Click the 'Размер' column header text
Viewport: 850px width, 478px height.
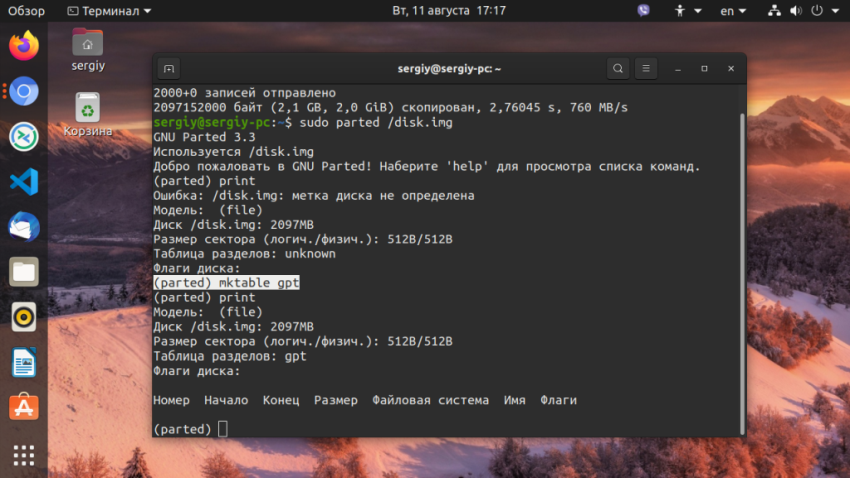click(x=336, y=400)
